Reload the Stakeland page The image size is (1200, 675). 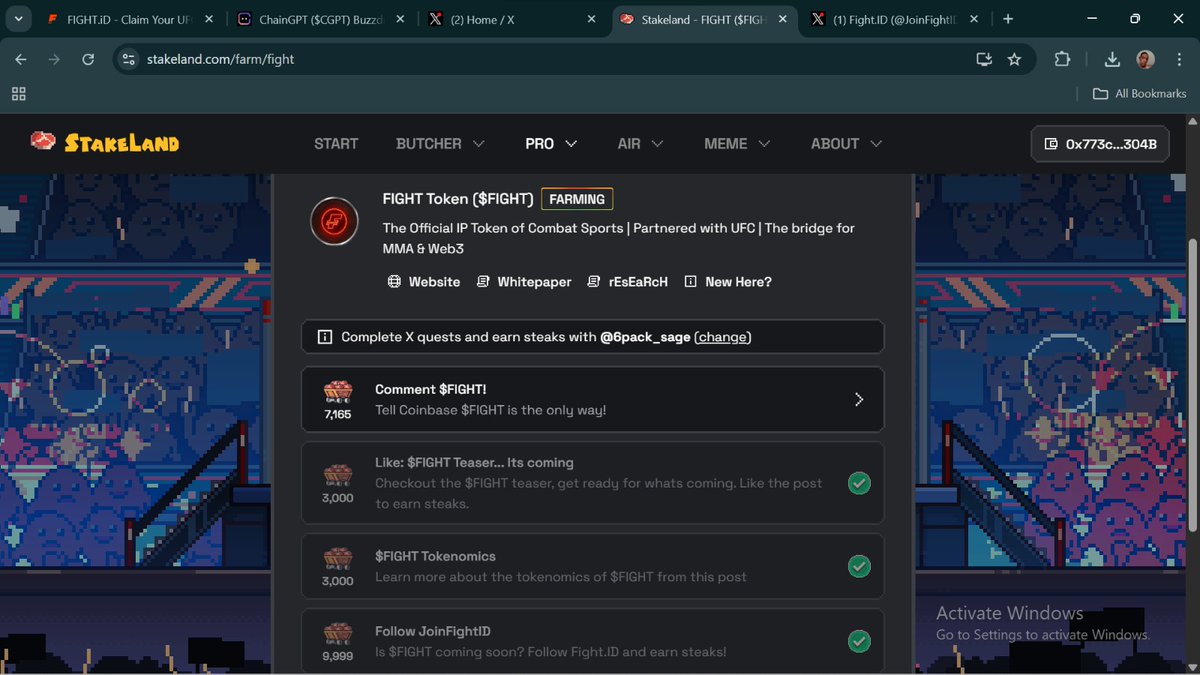click(x=88, y=59)
